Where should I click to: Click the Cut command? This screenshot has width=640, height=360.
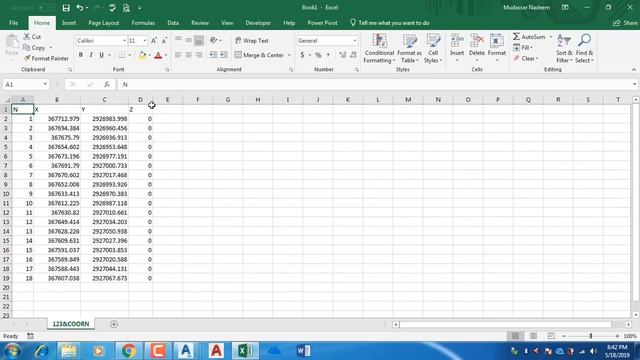[x=33, y=37]
